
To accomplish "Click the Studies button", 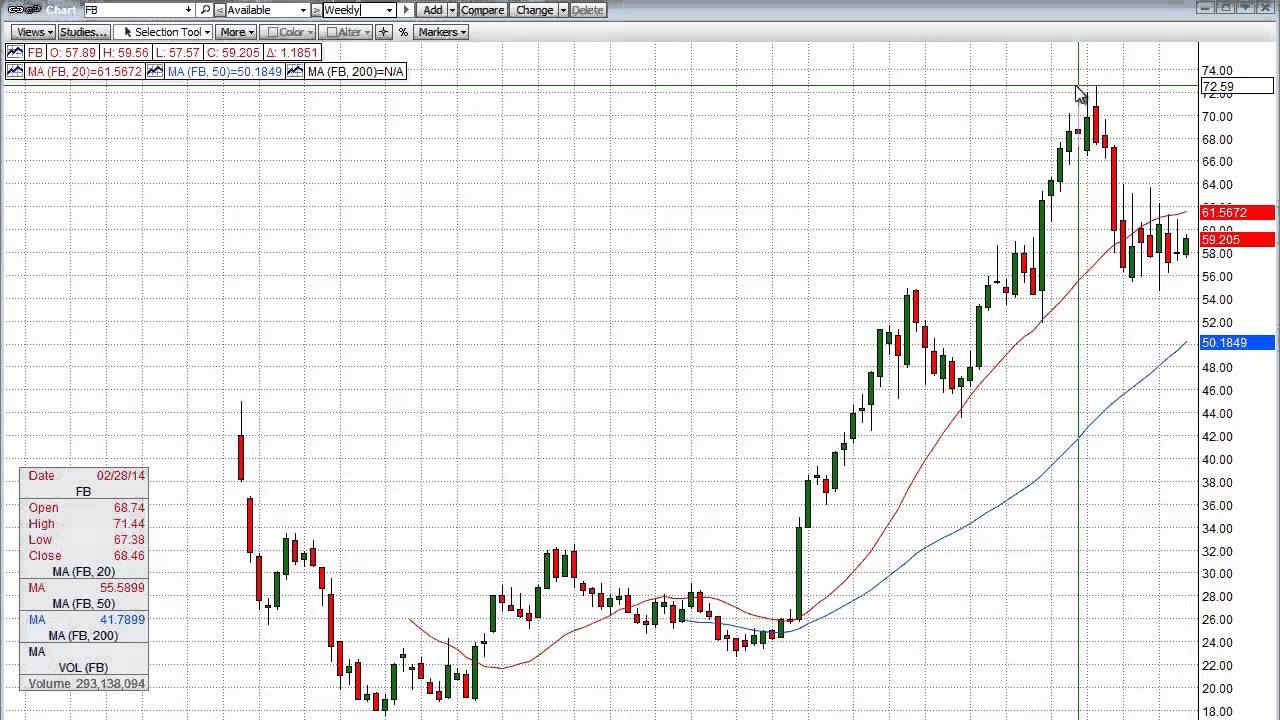I will tap(83, 32).
